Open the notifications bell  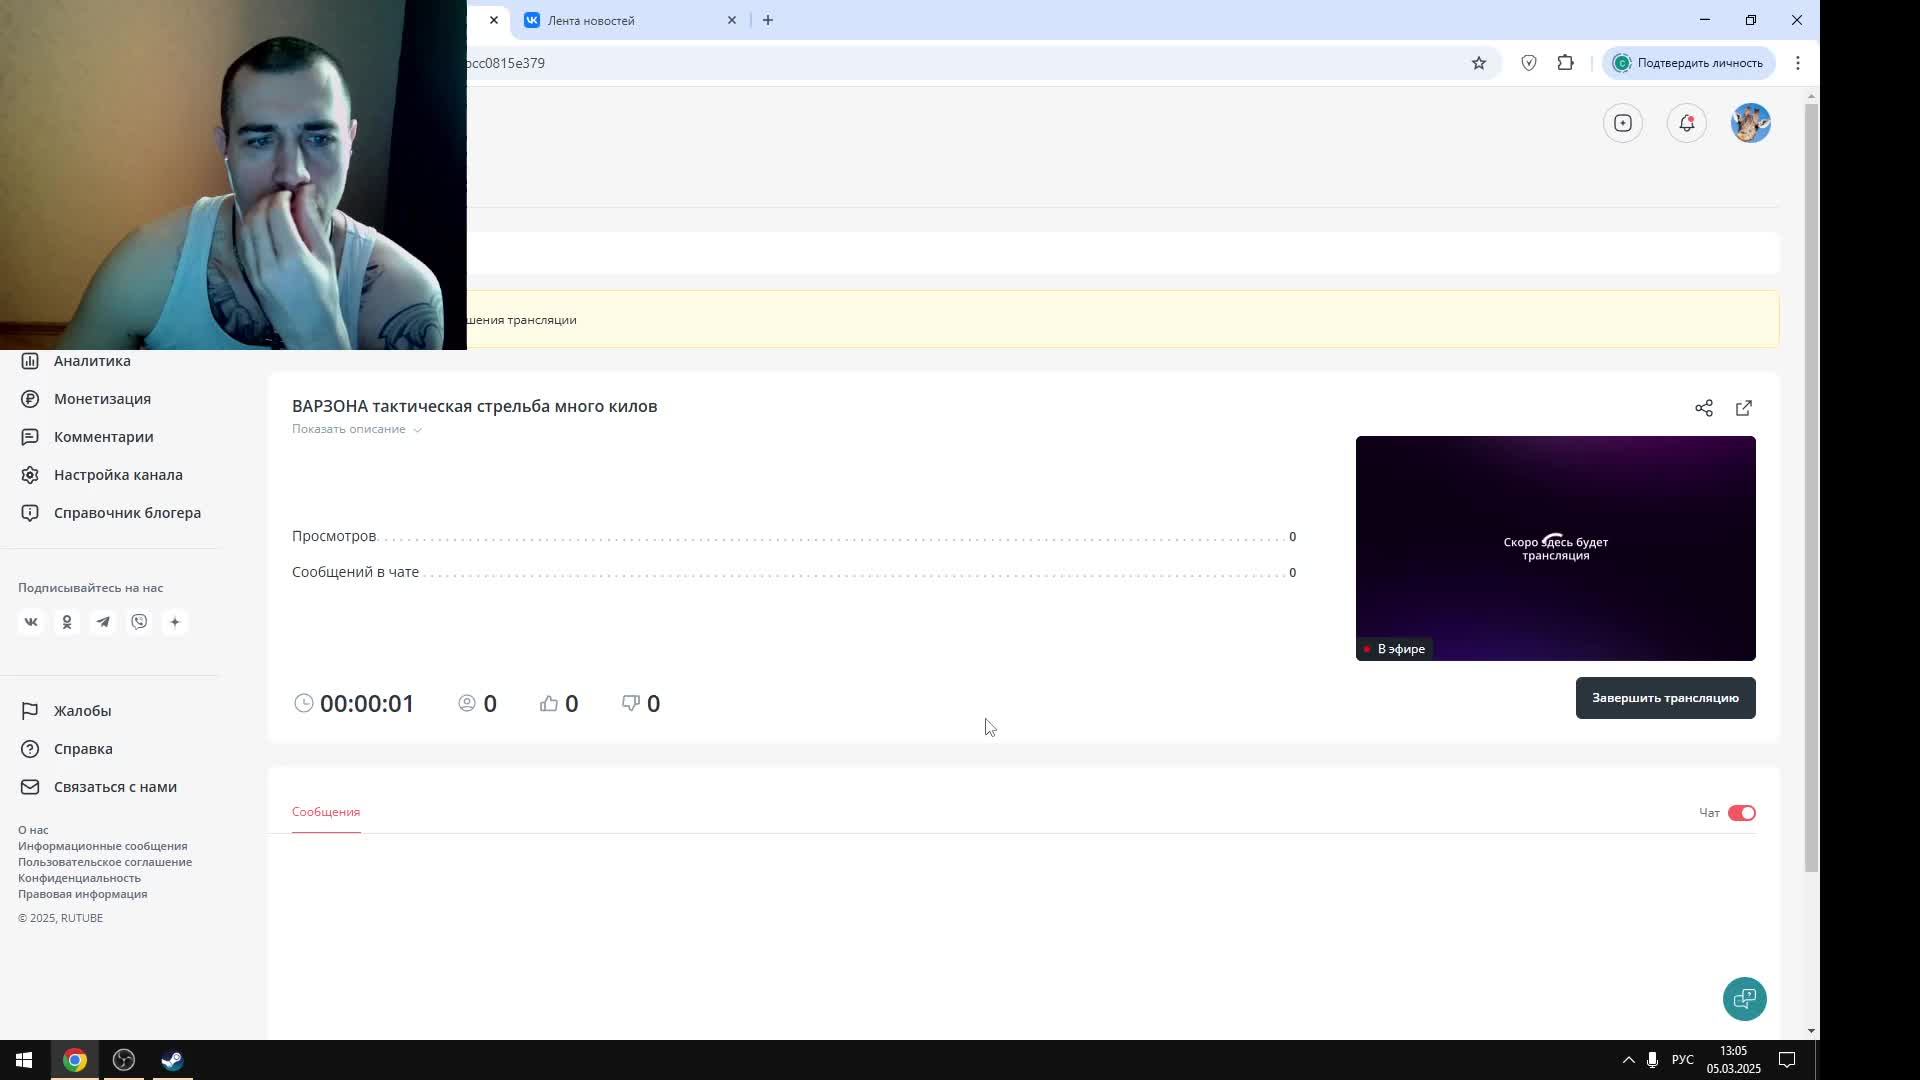point(1686,123)
